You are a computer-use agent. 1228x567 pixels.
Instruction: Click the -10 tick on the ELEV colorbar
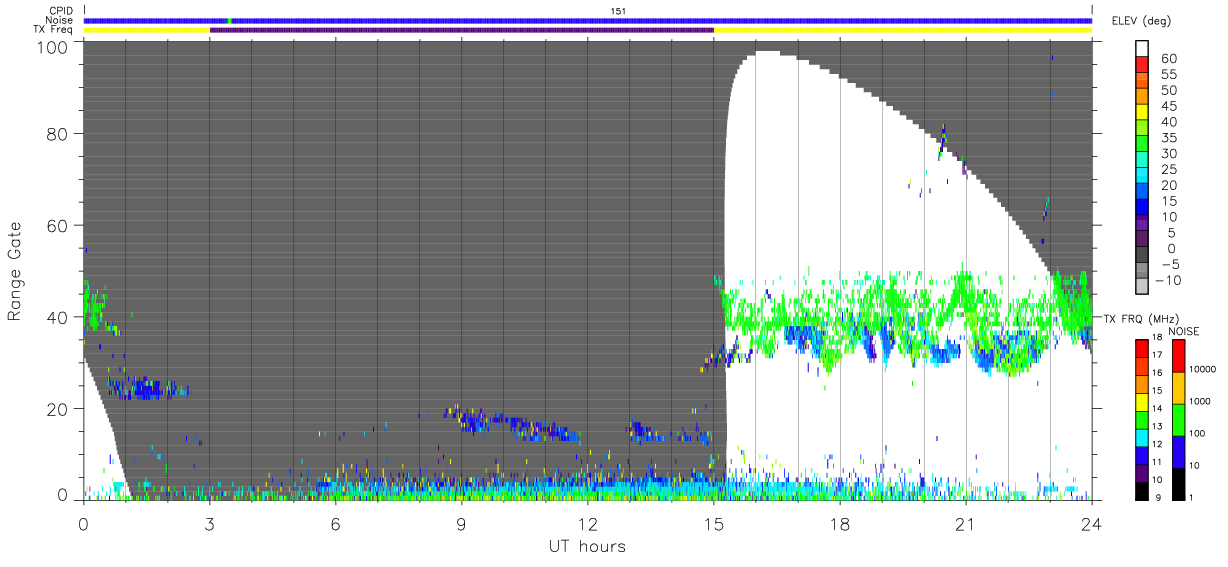pos(1169,280)
